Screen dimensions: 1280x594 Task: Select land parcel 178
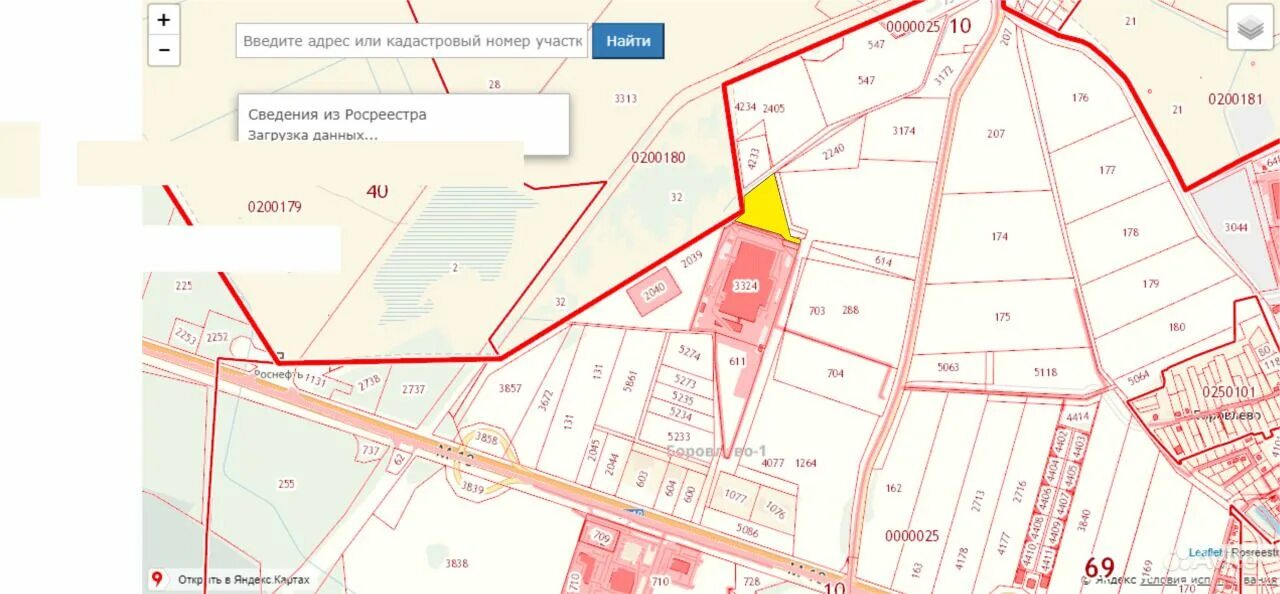click(x=1130, y=232)
